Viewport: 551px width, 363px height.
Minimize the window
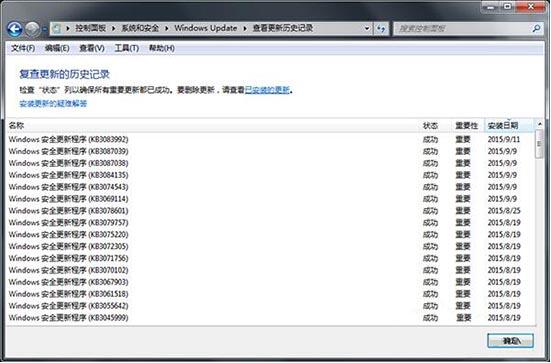(x=491, y=7)
